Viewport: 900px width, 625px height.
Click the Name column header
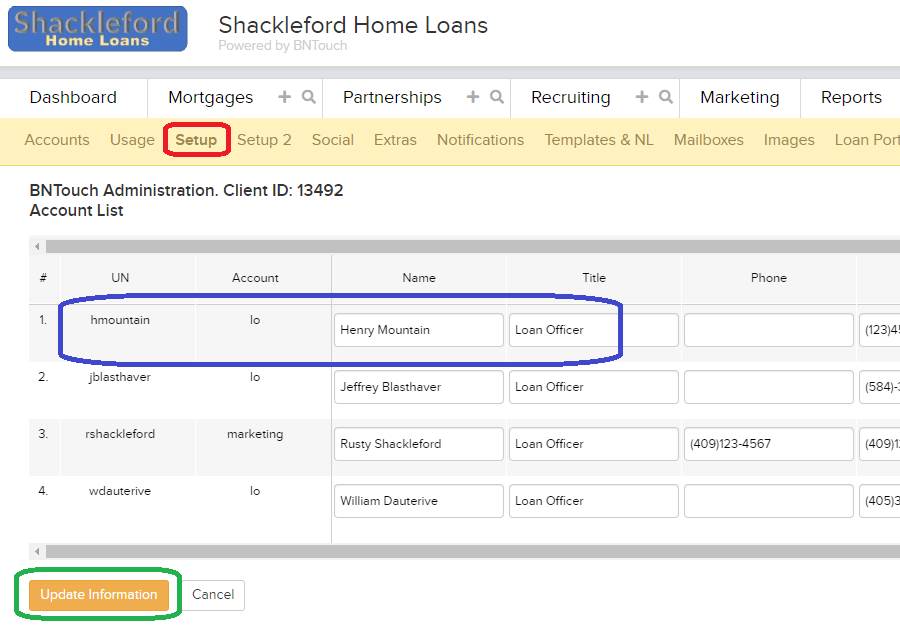pyautogui.click(x=419, y=278)
